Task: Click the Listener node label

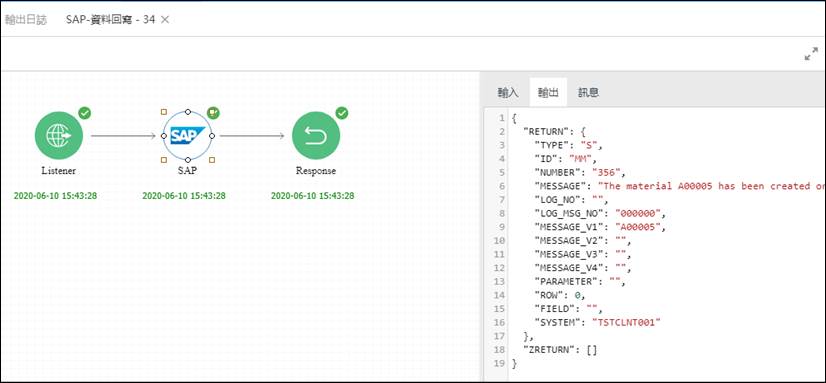Action: (x=58, y=171)
